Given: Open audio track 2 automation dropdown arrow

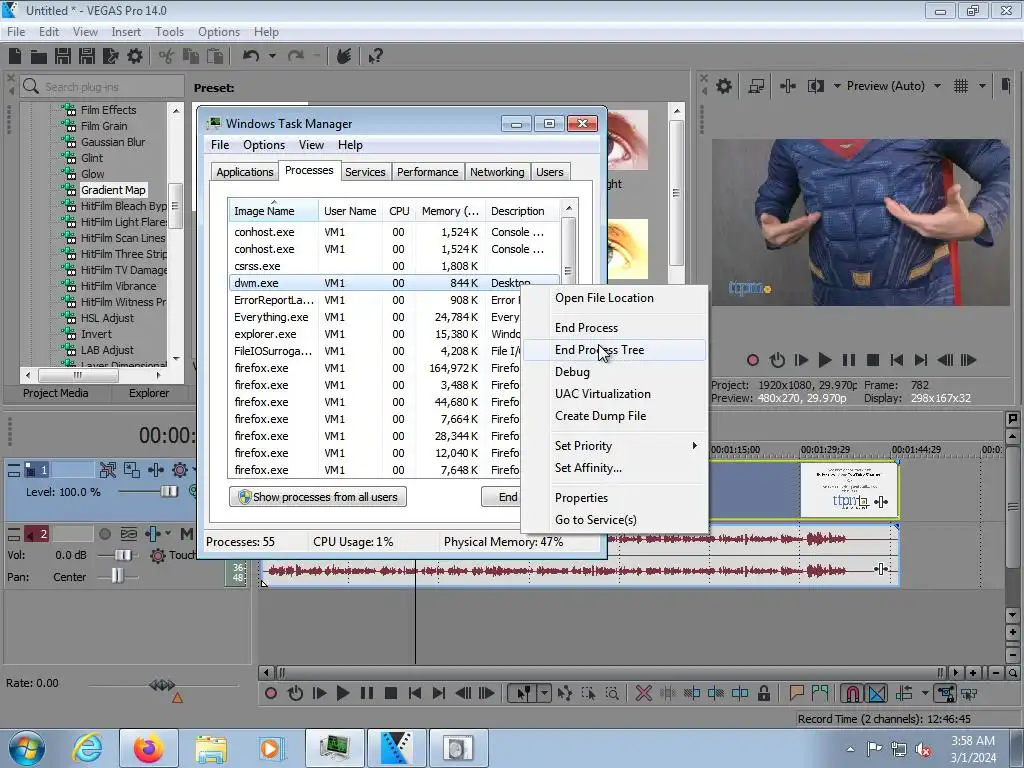Looking at the screenshot, I should [168, 534].
